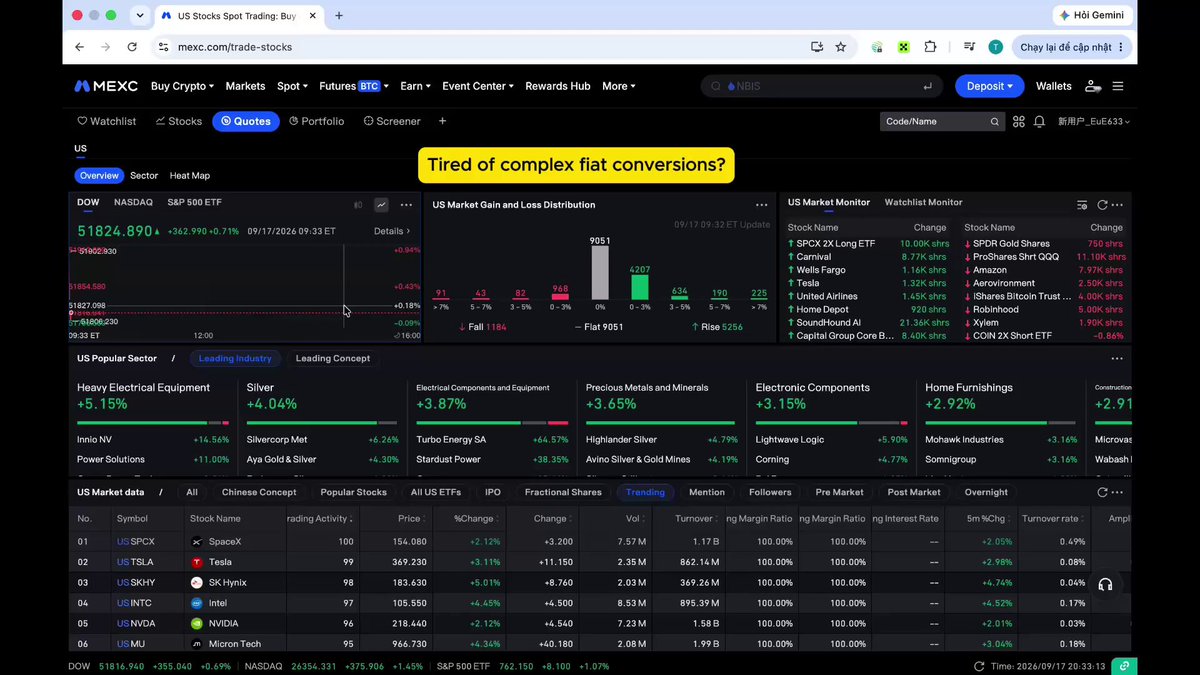Select the Overview view pill
The height and width of the screenshot is (675, 1200).
99,175
